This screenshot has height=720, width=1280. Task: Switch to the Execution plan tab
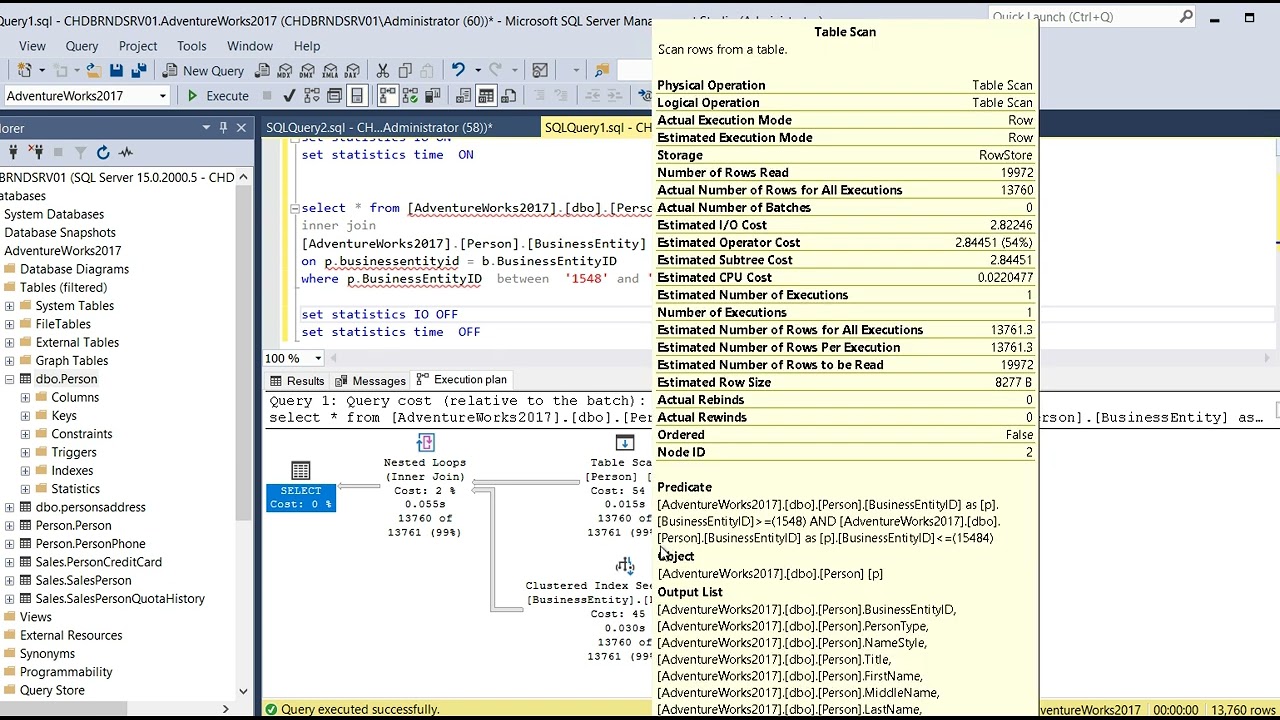pos(462,380)
